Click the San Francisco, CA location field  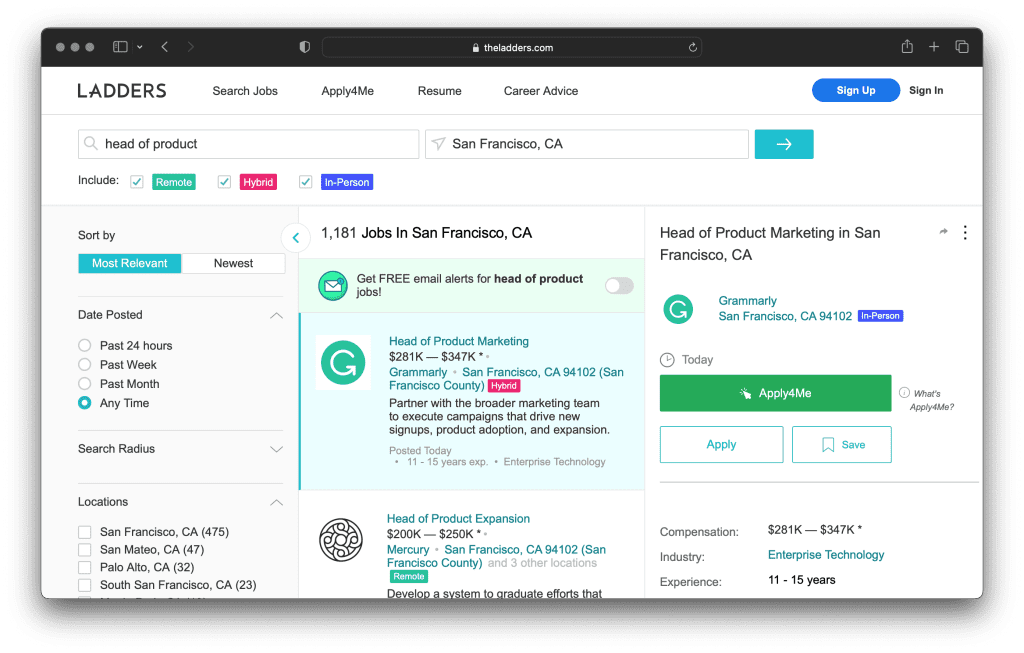pyautogui.click(x=586, y=144)
